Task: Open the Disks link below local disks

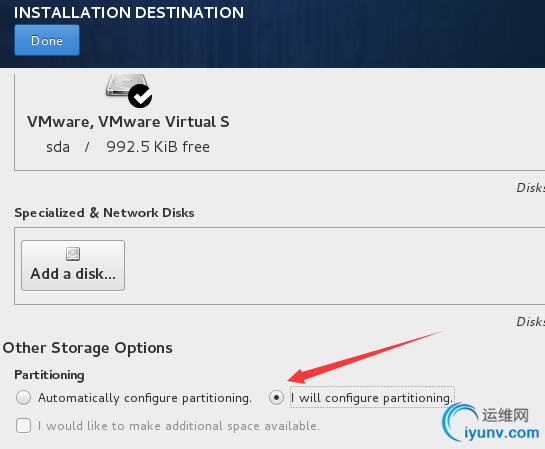Action: point(531,188)
